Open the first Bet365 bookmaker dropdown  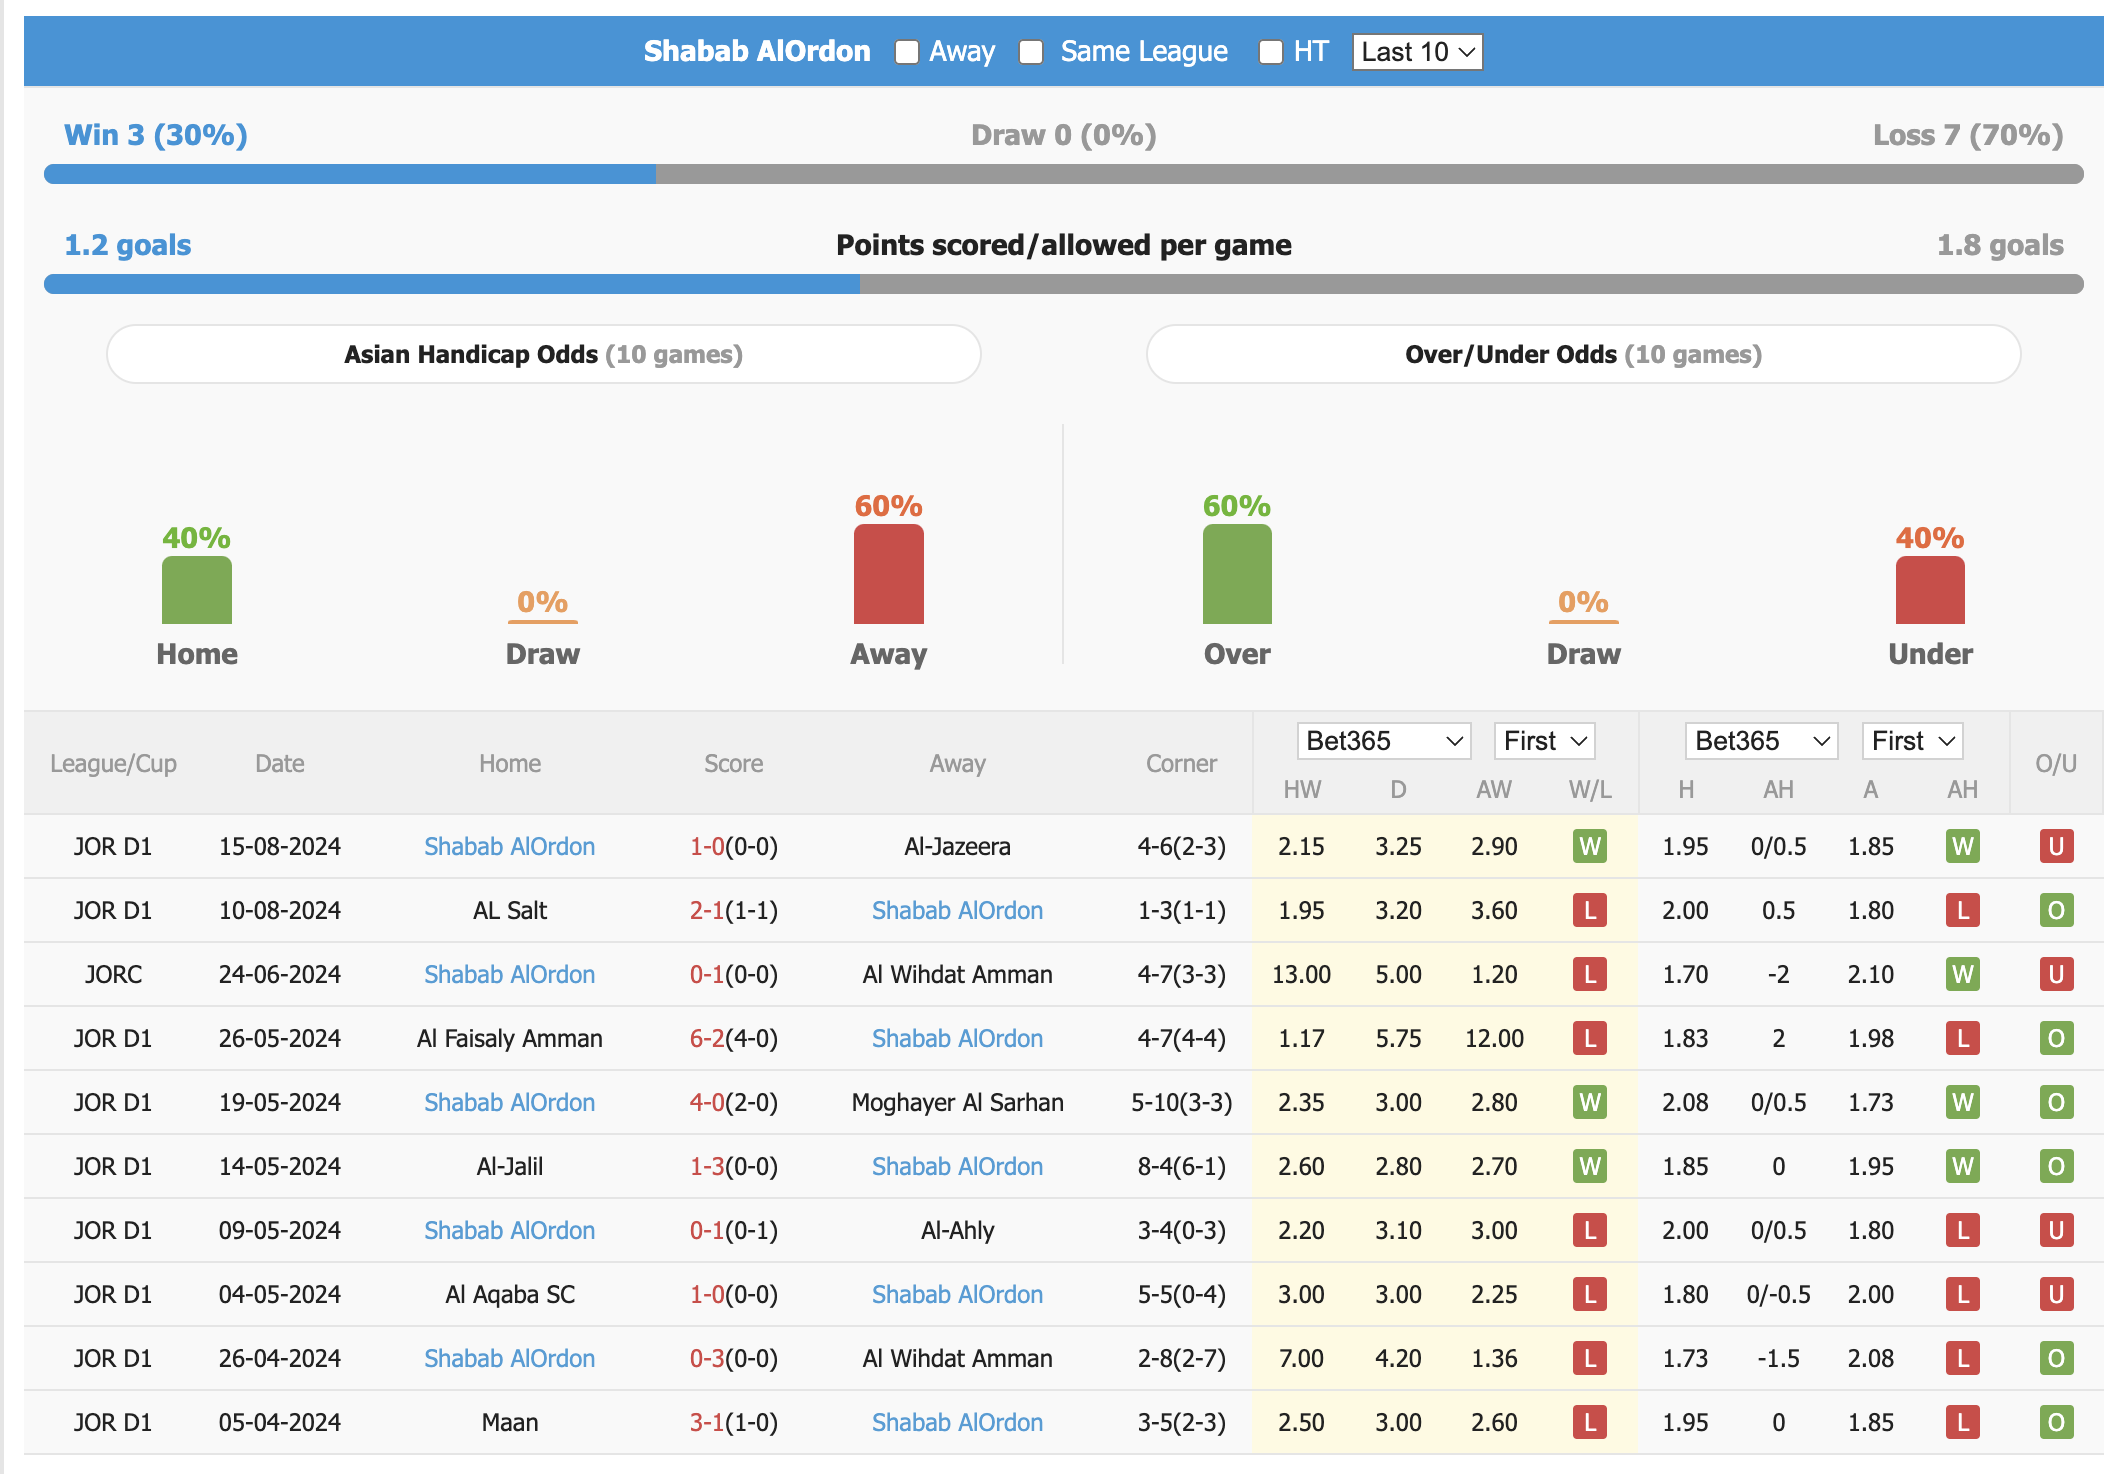(x=1384, y=741)
